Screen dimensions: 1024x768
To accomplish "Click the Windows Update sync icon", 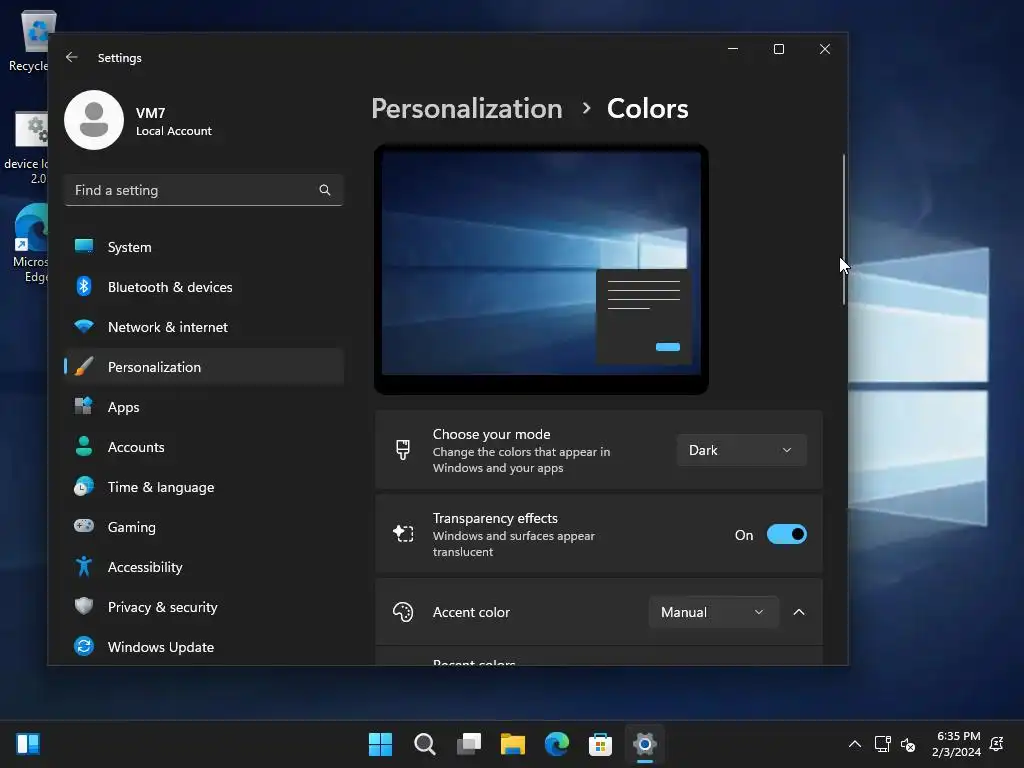I will (x=84, y=647).
